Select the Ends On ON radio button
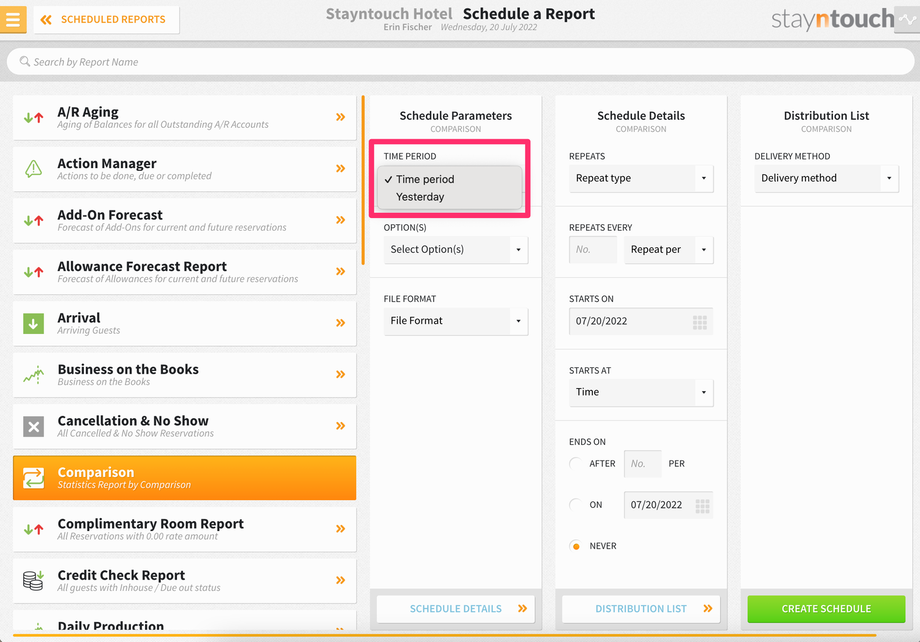 pos(576,504)
